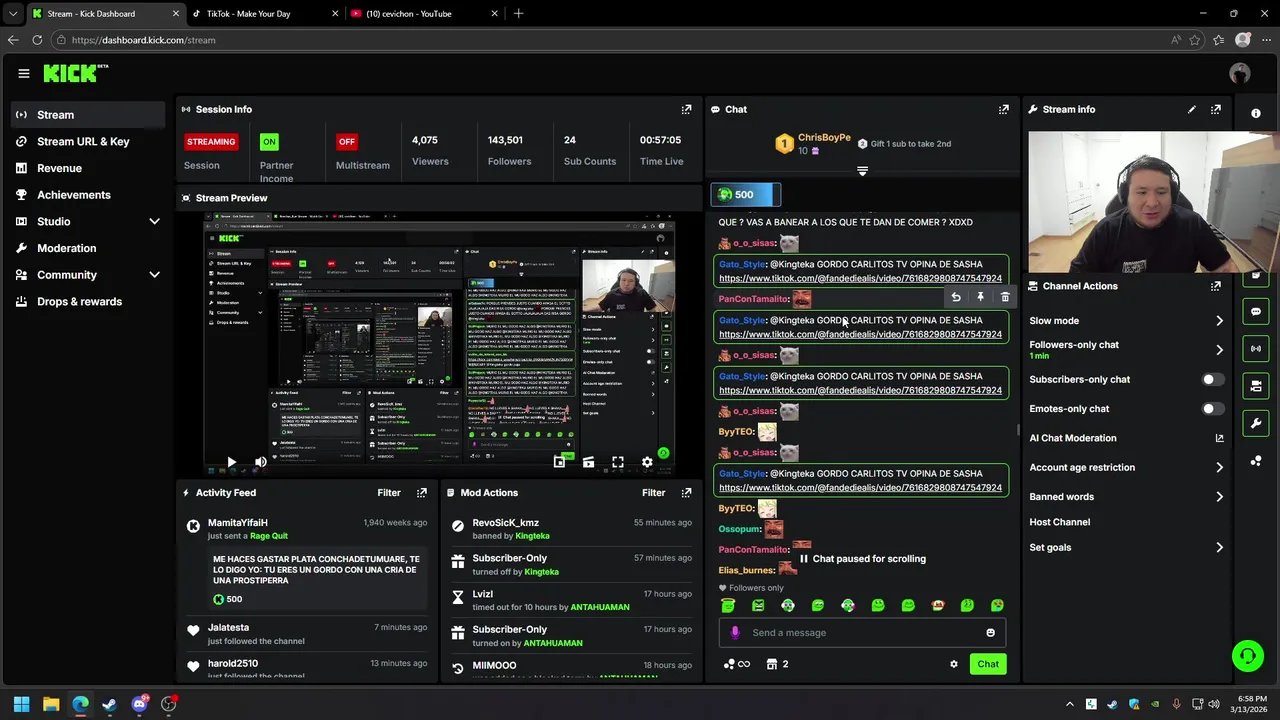Click the purple microphone icon in chat
Viewport: 1280px width, 720px height.
coord(735,633)
